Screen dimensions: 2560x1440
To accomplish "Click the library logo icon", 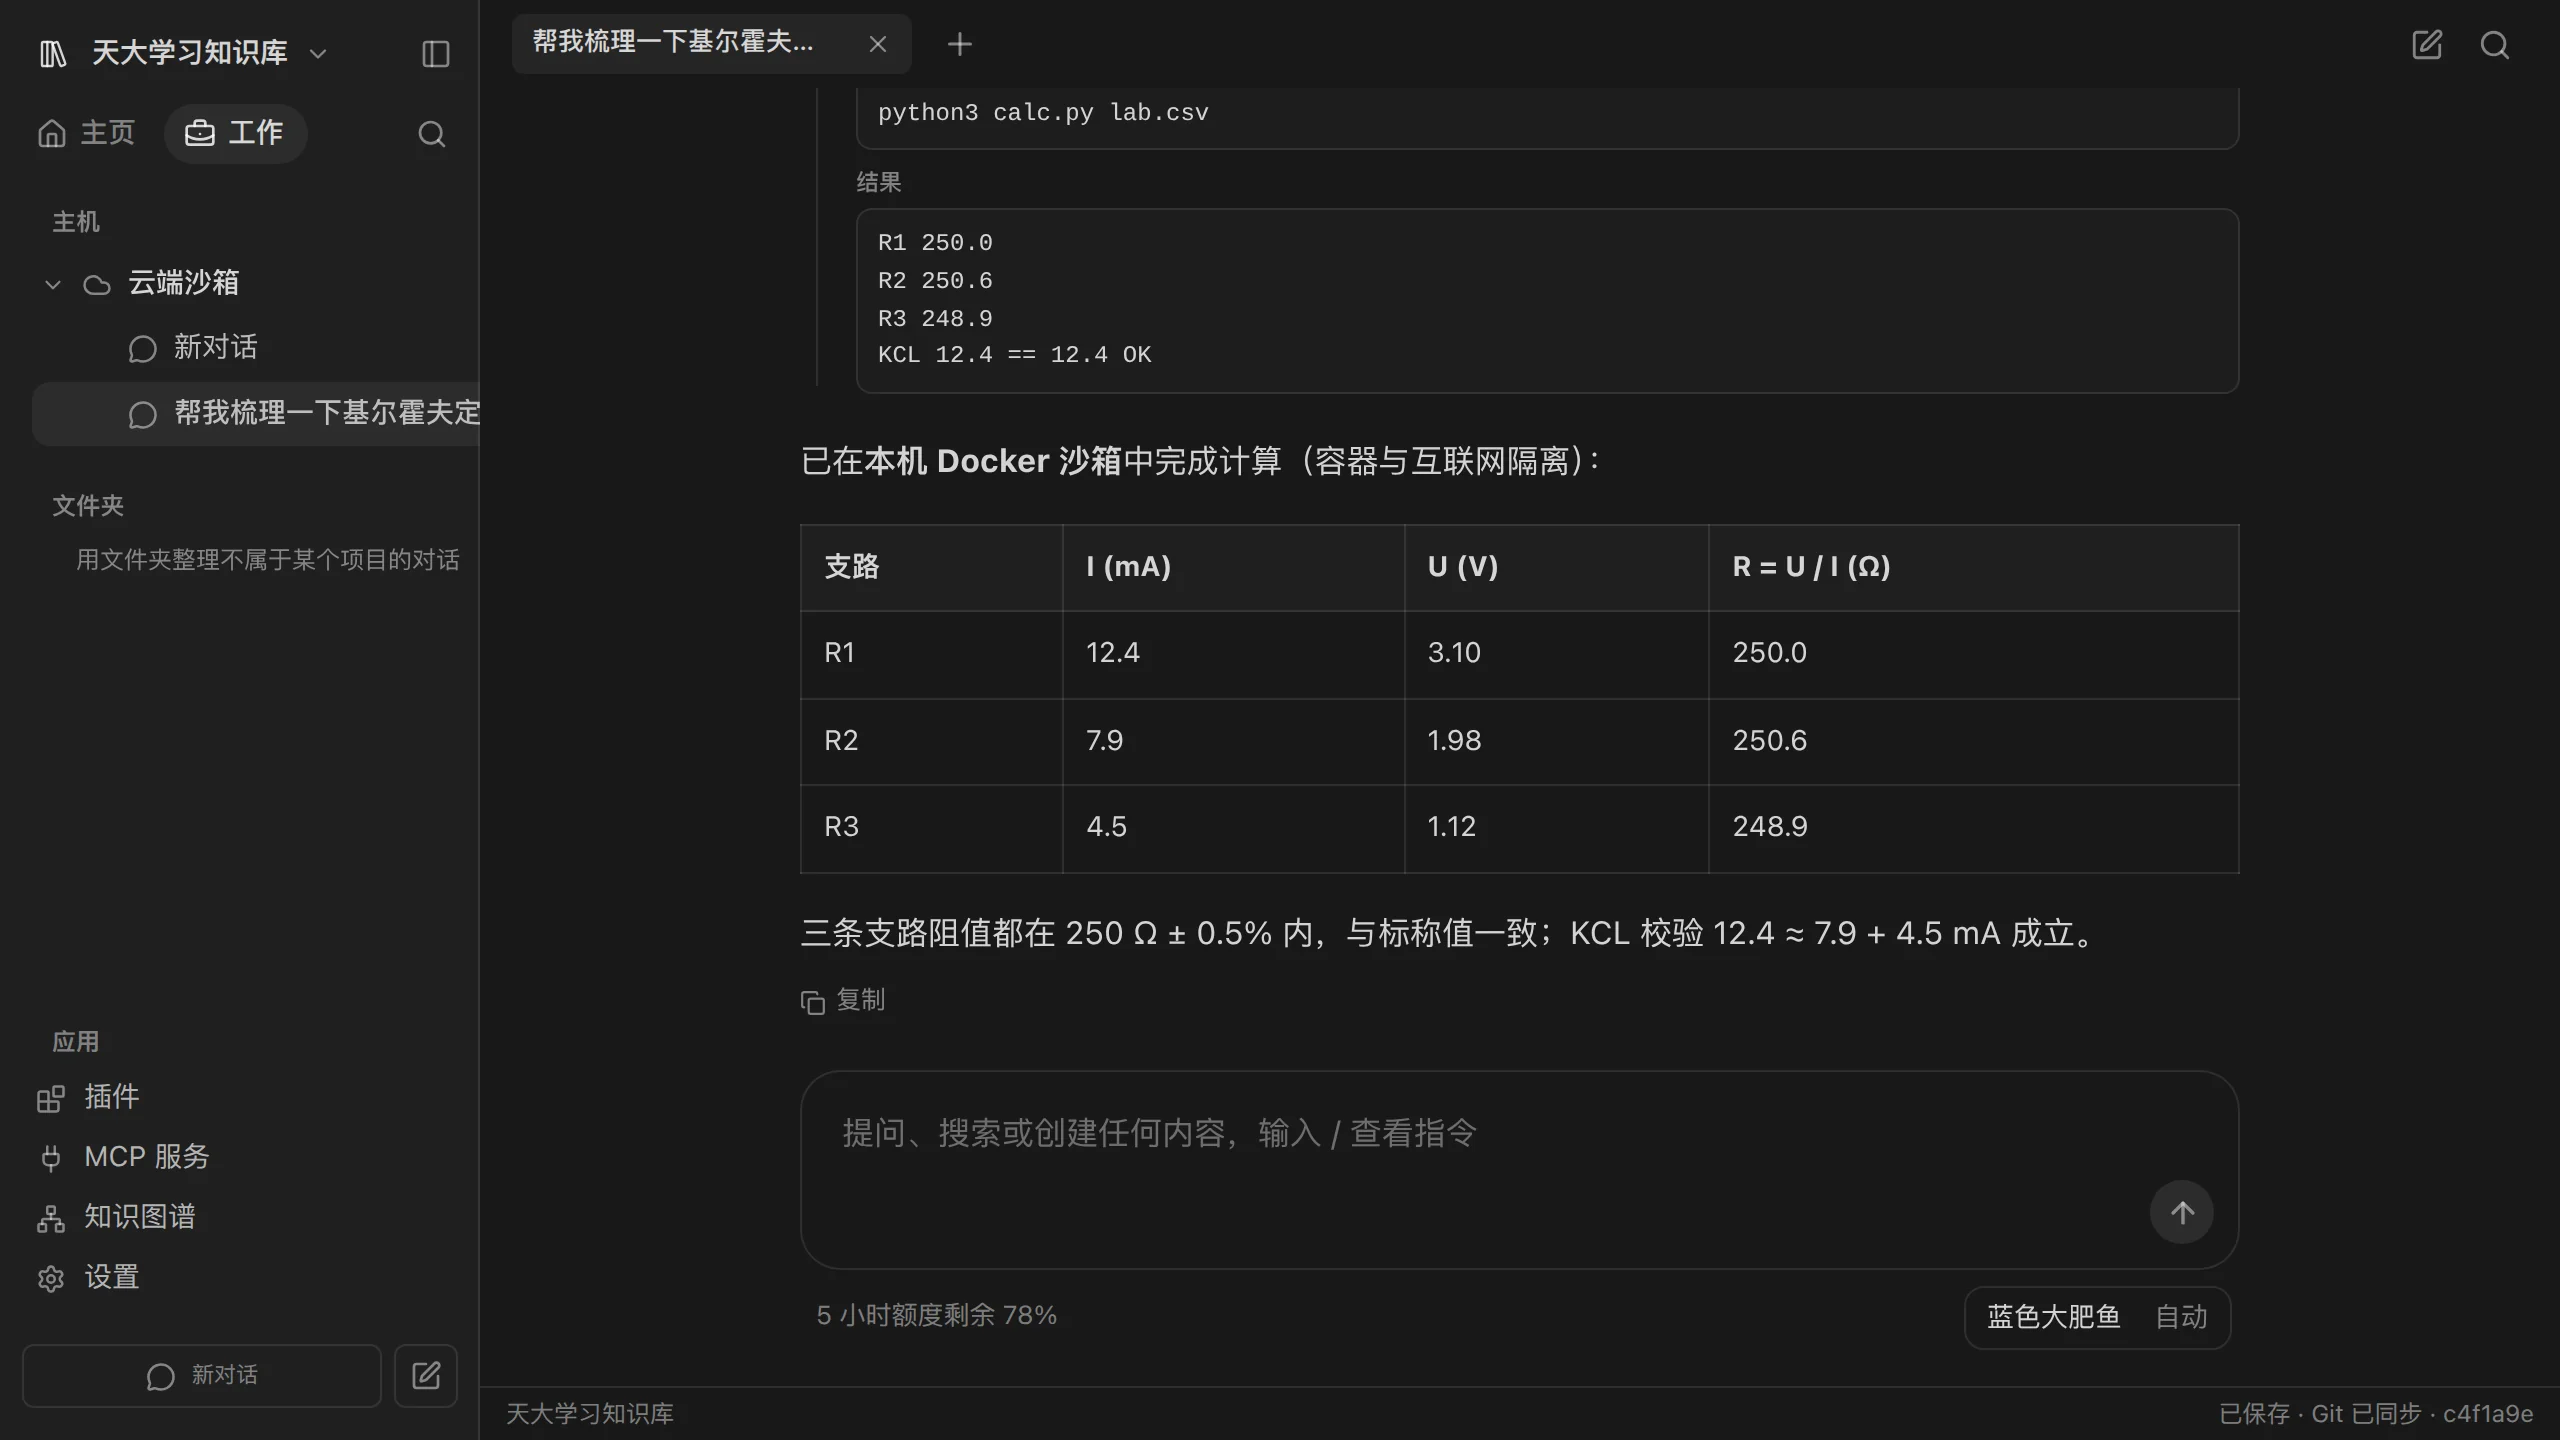I will (x=53, y=53).
